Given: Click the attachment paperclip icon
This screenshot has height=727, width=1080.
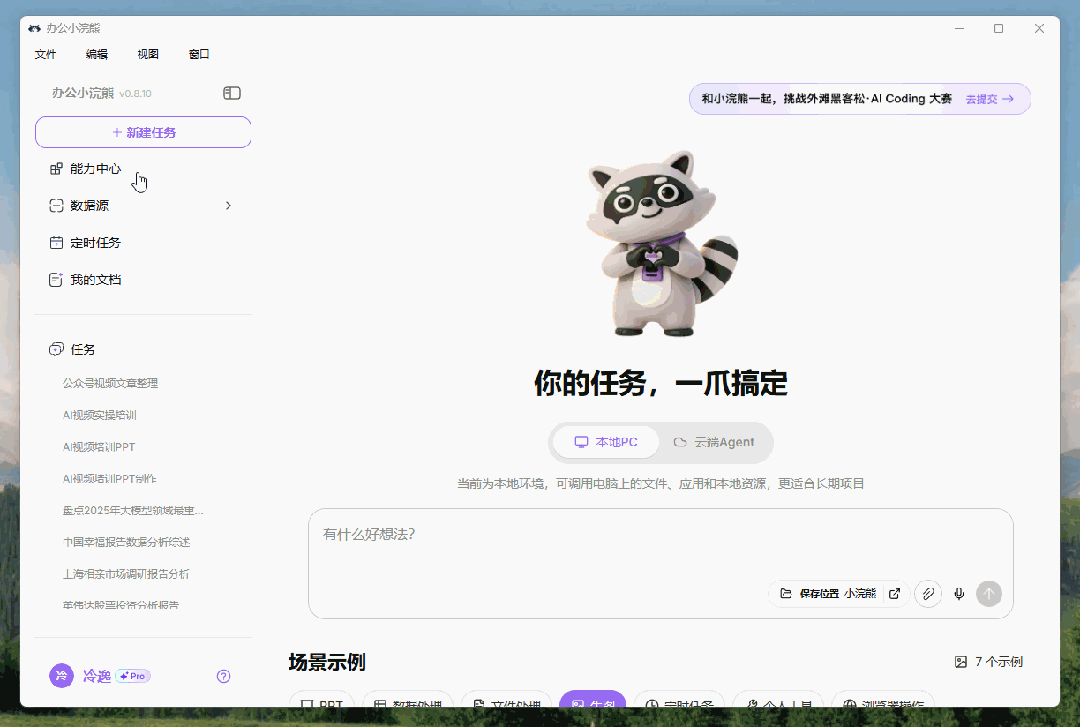Looking at the screenshot, I should 928,594.
